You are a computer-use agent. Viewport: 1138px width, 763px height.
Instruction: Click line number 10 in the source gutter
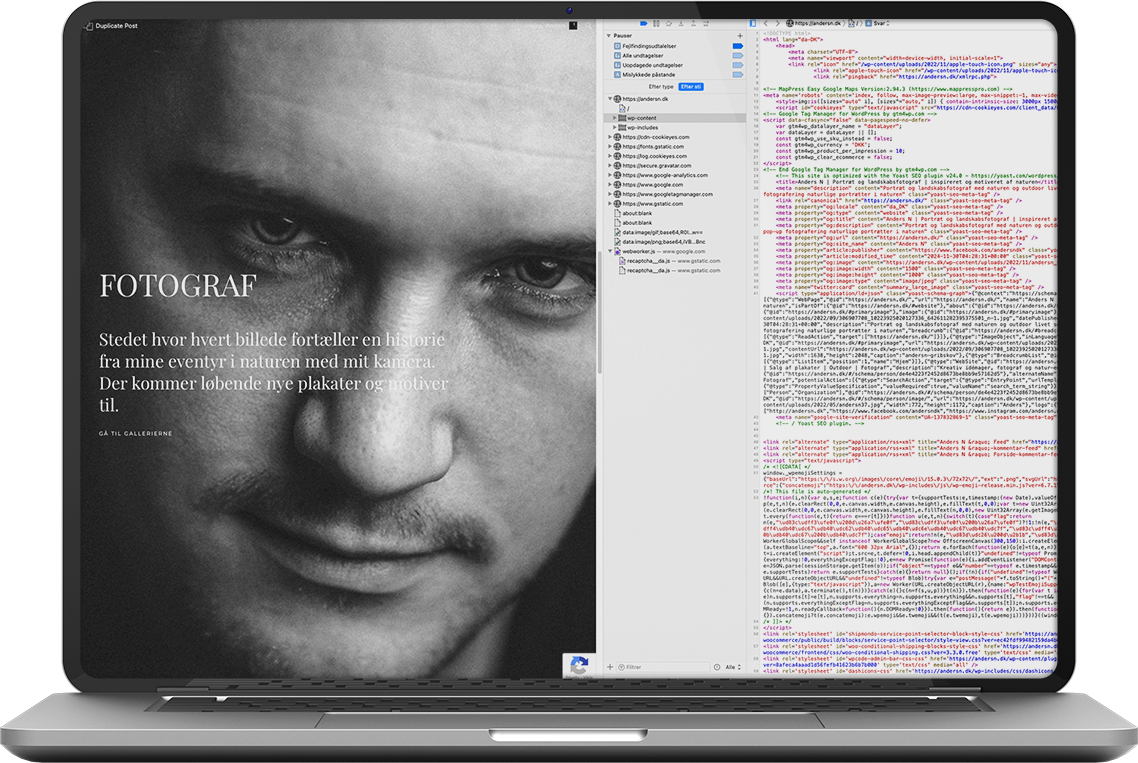pyautogui.click(x=756, y=89)
